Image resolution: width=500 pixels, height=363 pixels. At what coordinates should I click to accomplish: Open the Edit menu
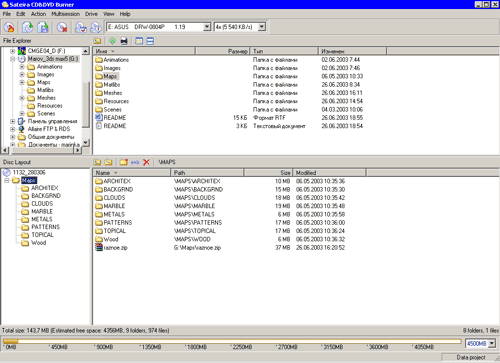tap(21, 14)
